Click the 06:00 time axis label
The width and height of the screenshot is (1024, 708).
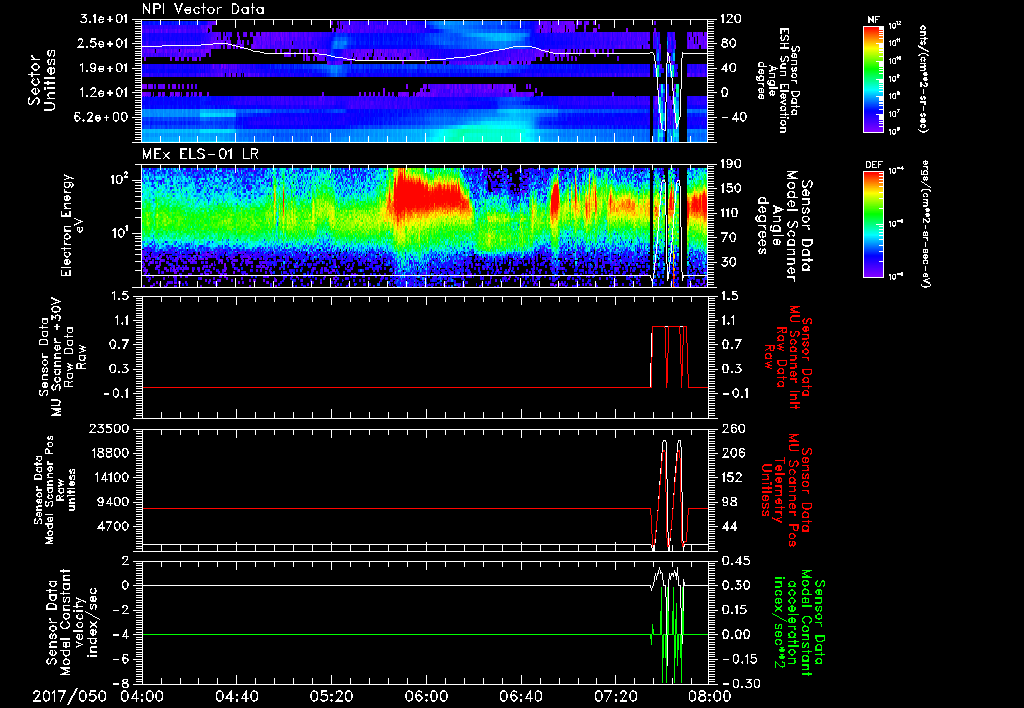pyautogui.click(x=426, y=696)
